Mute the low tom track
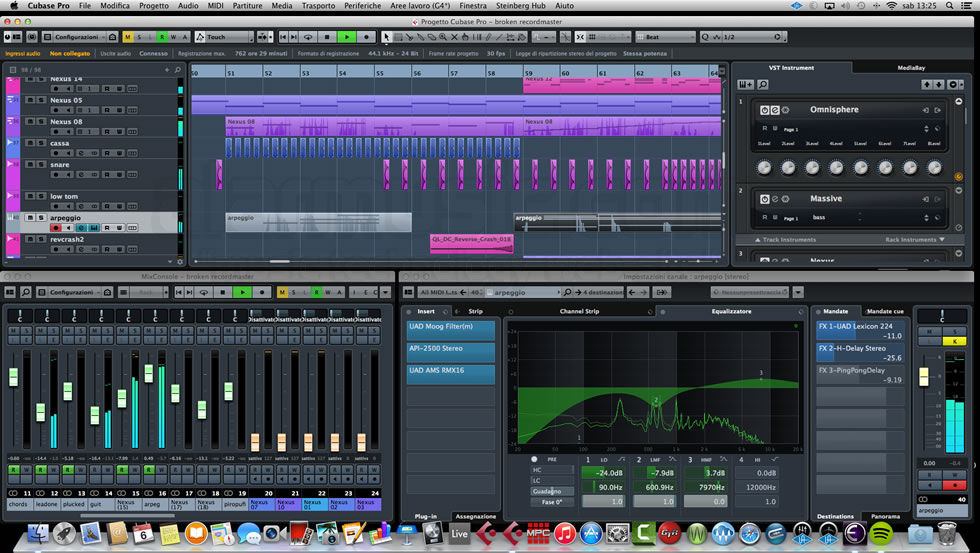The height and width of the screenshot is (553, 980). tap(31, 196)
